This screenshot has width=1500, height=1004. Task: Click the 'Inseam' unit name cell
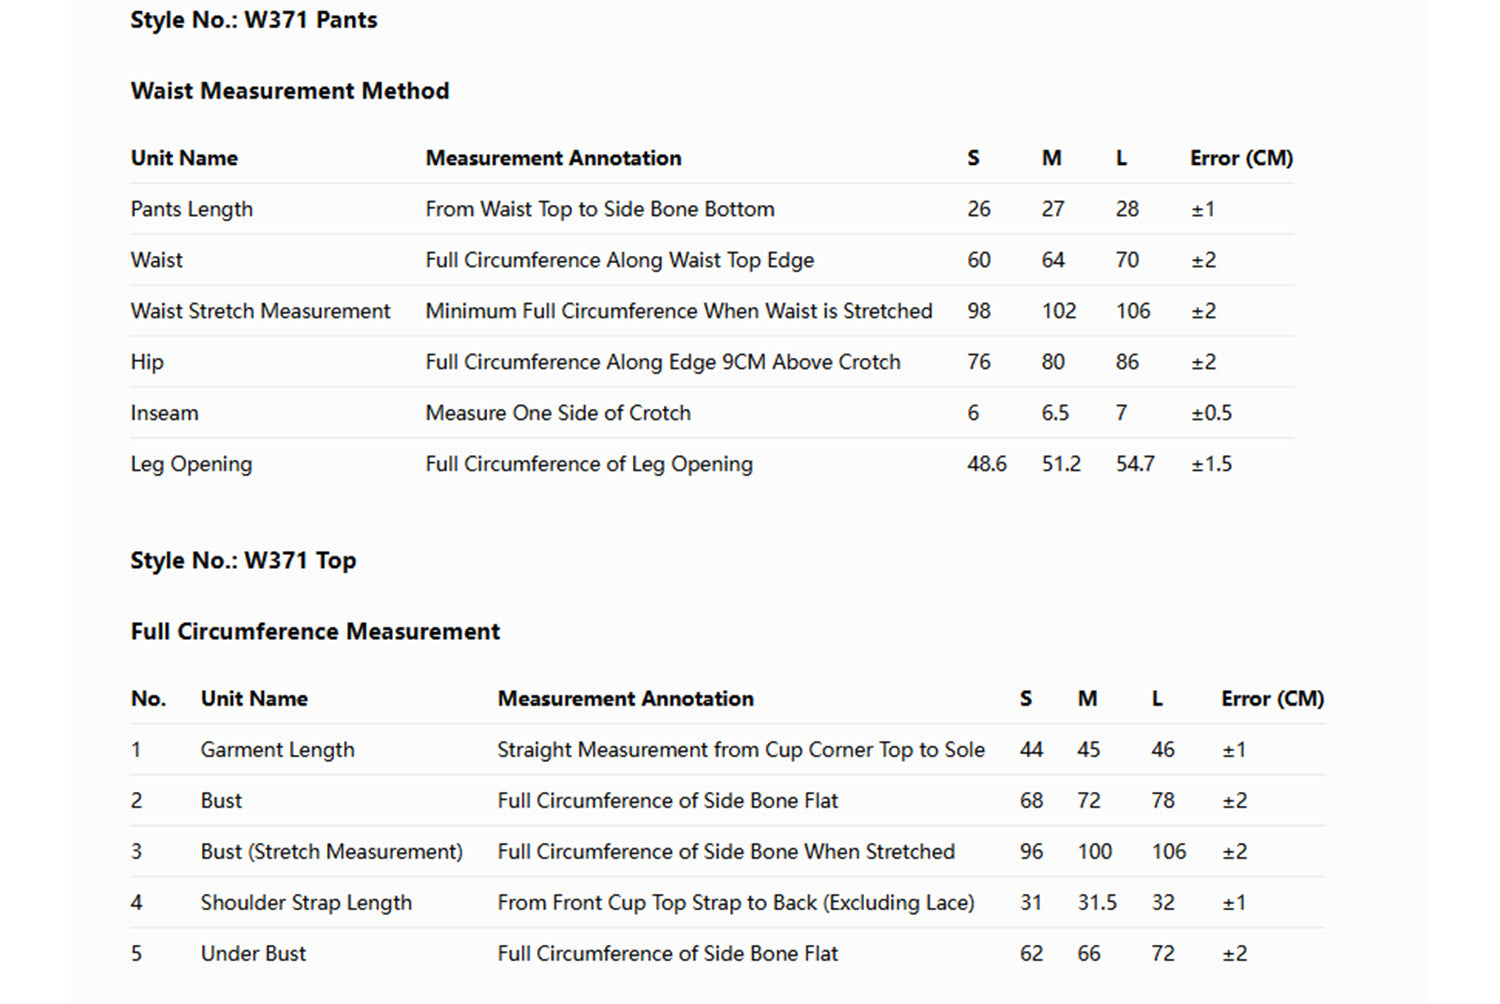[164, 413]
